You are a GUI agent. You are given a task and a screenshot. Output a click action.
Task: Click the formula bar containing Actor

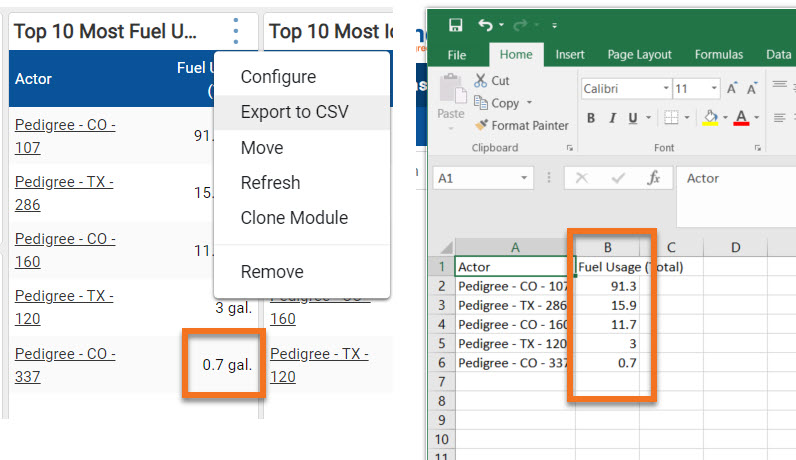(x=736, y=196)
